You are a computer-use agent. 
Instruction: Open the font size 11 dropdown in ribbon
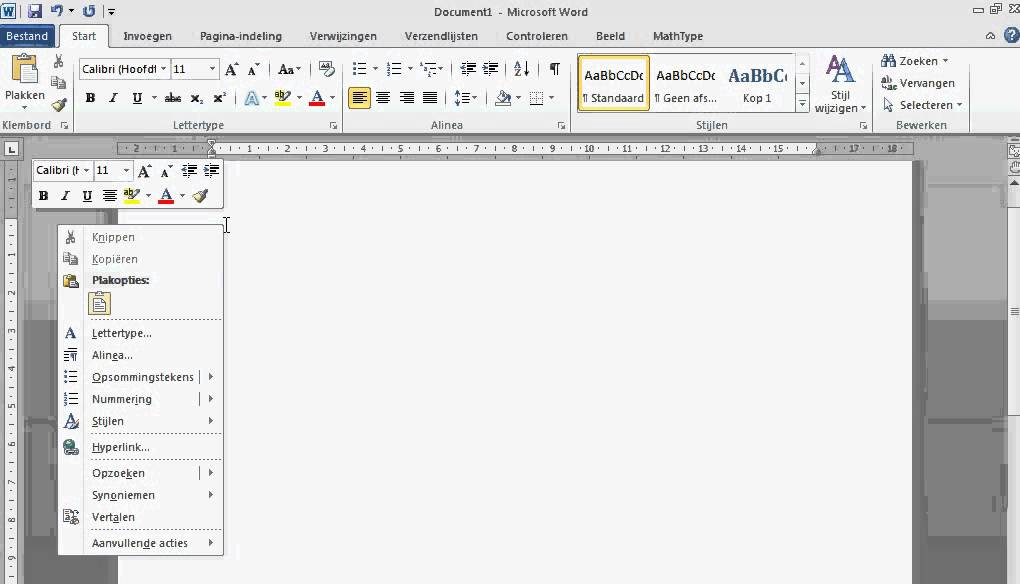click(x=212, y=69)
